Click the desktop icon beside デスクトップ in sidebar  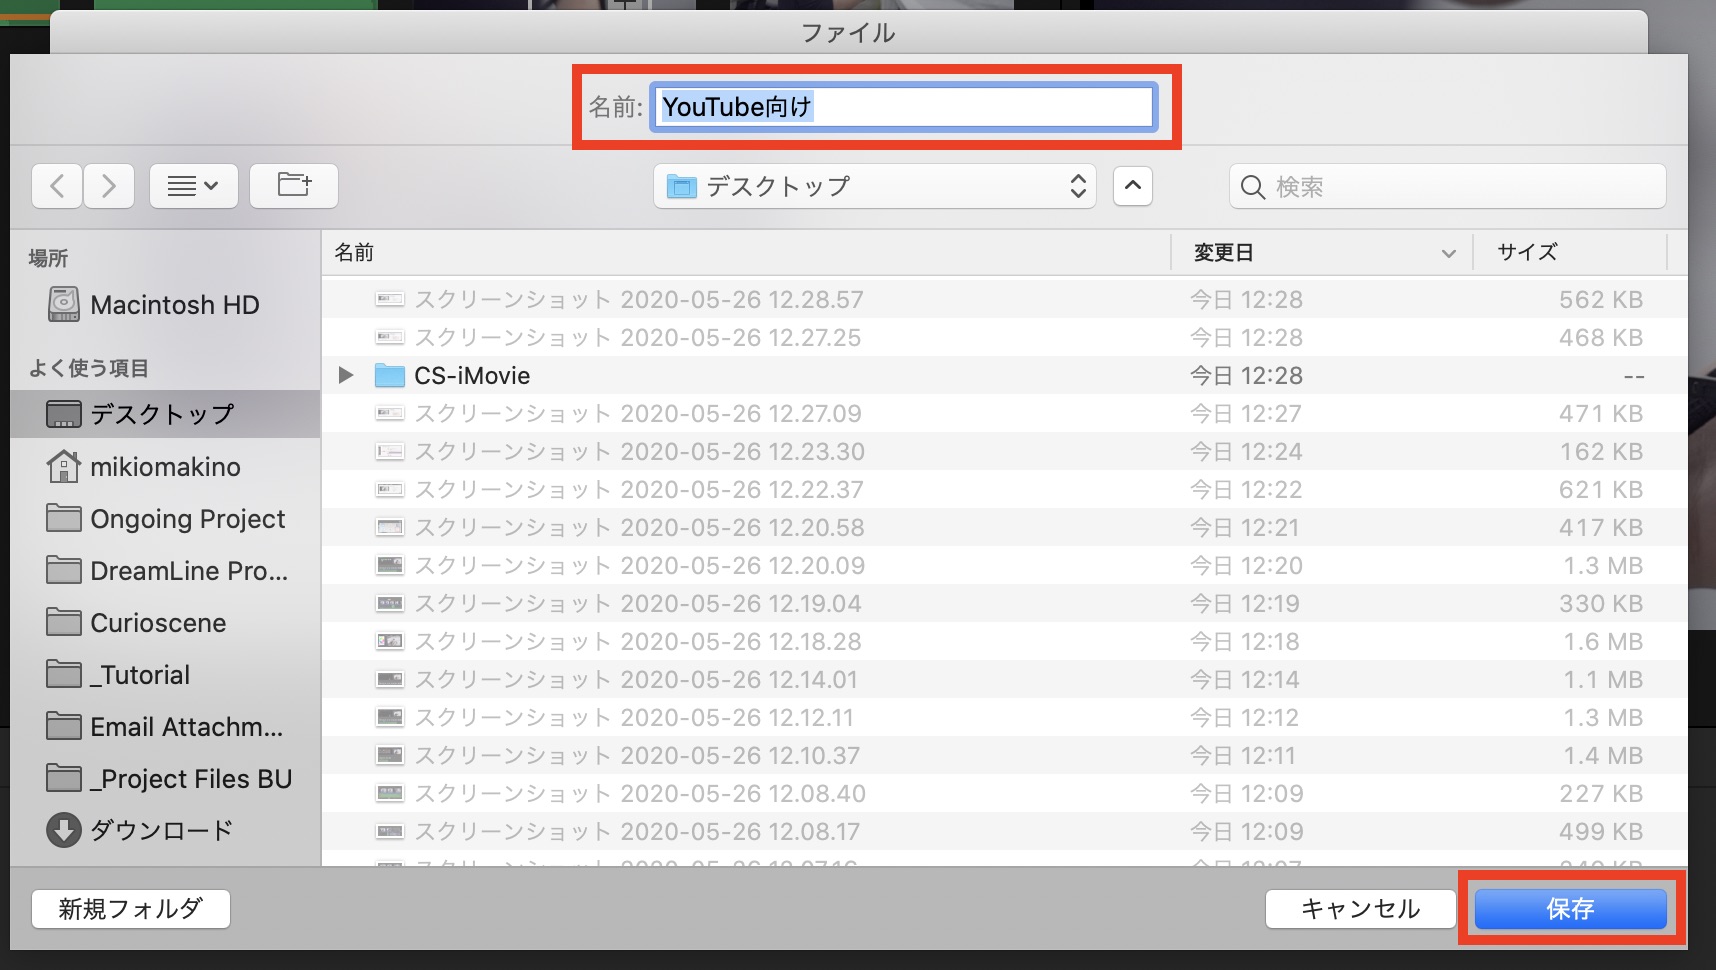tap(64, 414)
